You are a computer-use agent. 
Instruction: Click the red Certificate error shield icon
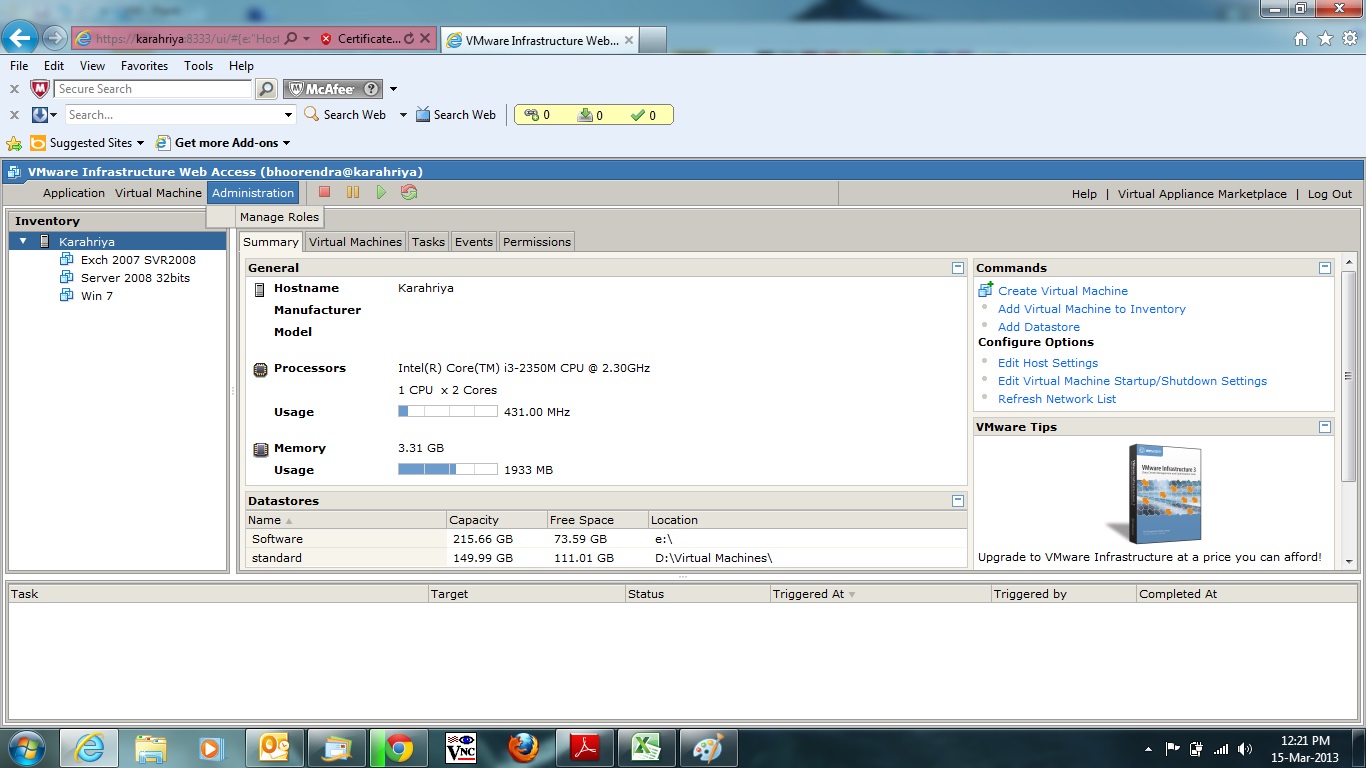click(326, 39)
